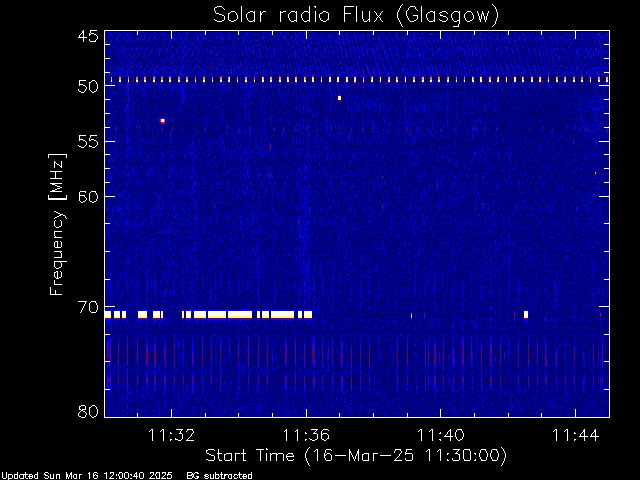The width and height of the screenshot is (640, 480).
Task: Click the 80 frequency tick label
Action: (x=88, y=411)
